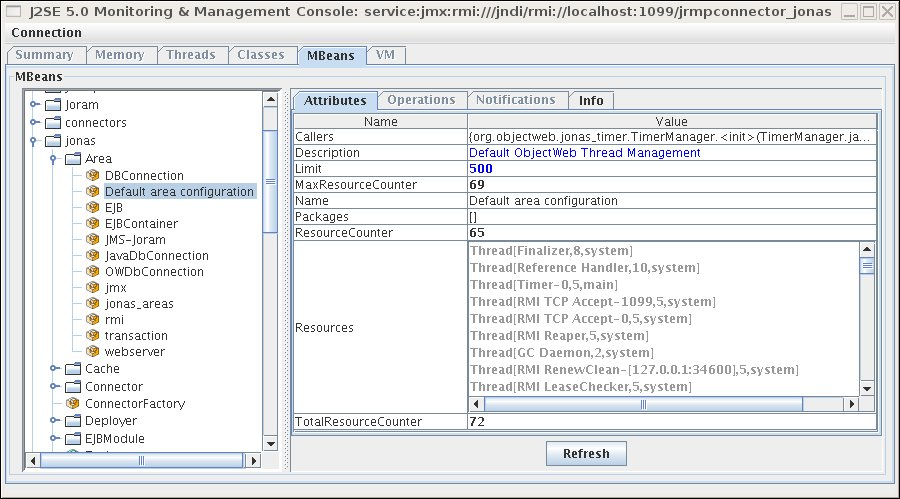Image resolution: width=900 pixels, height=499 pixels.
Task: Expand the connectors tree node
Action: (34, 122)
